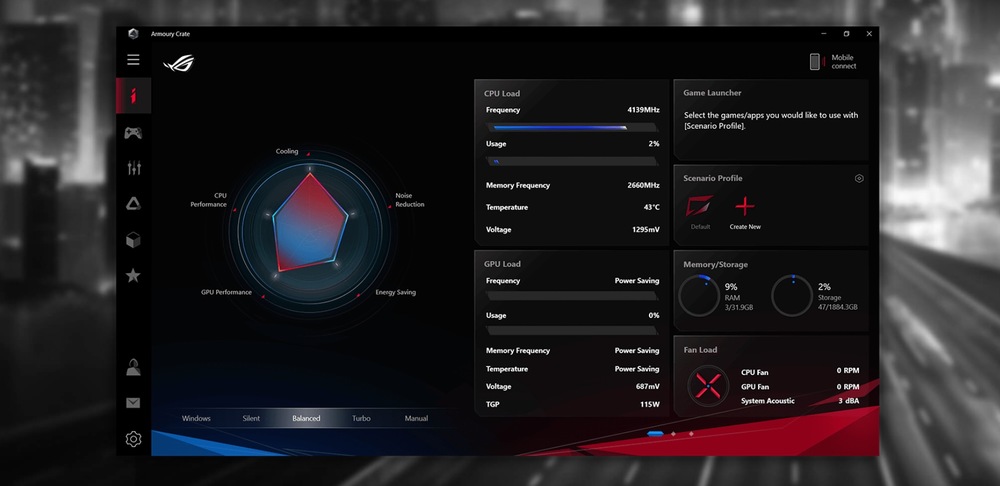The width and height of the screenshot is (1000, 486).
Task: Minimize the Armoury Crate window
Action: (824, 34)
